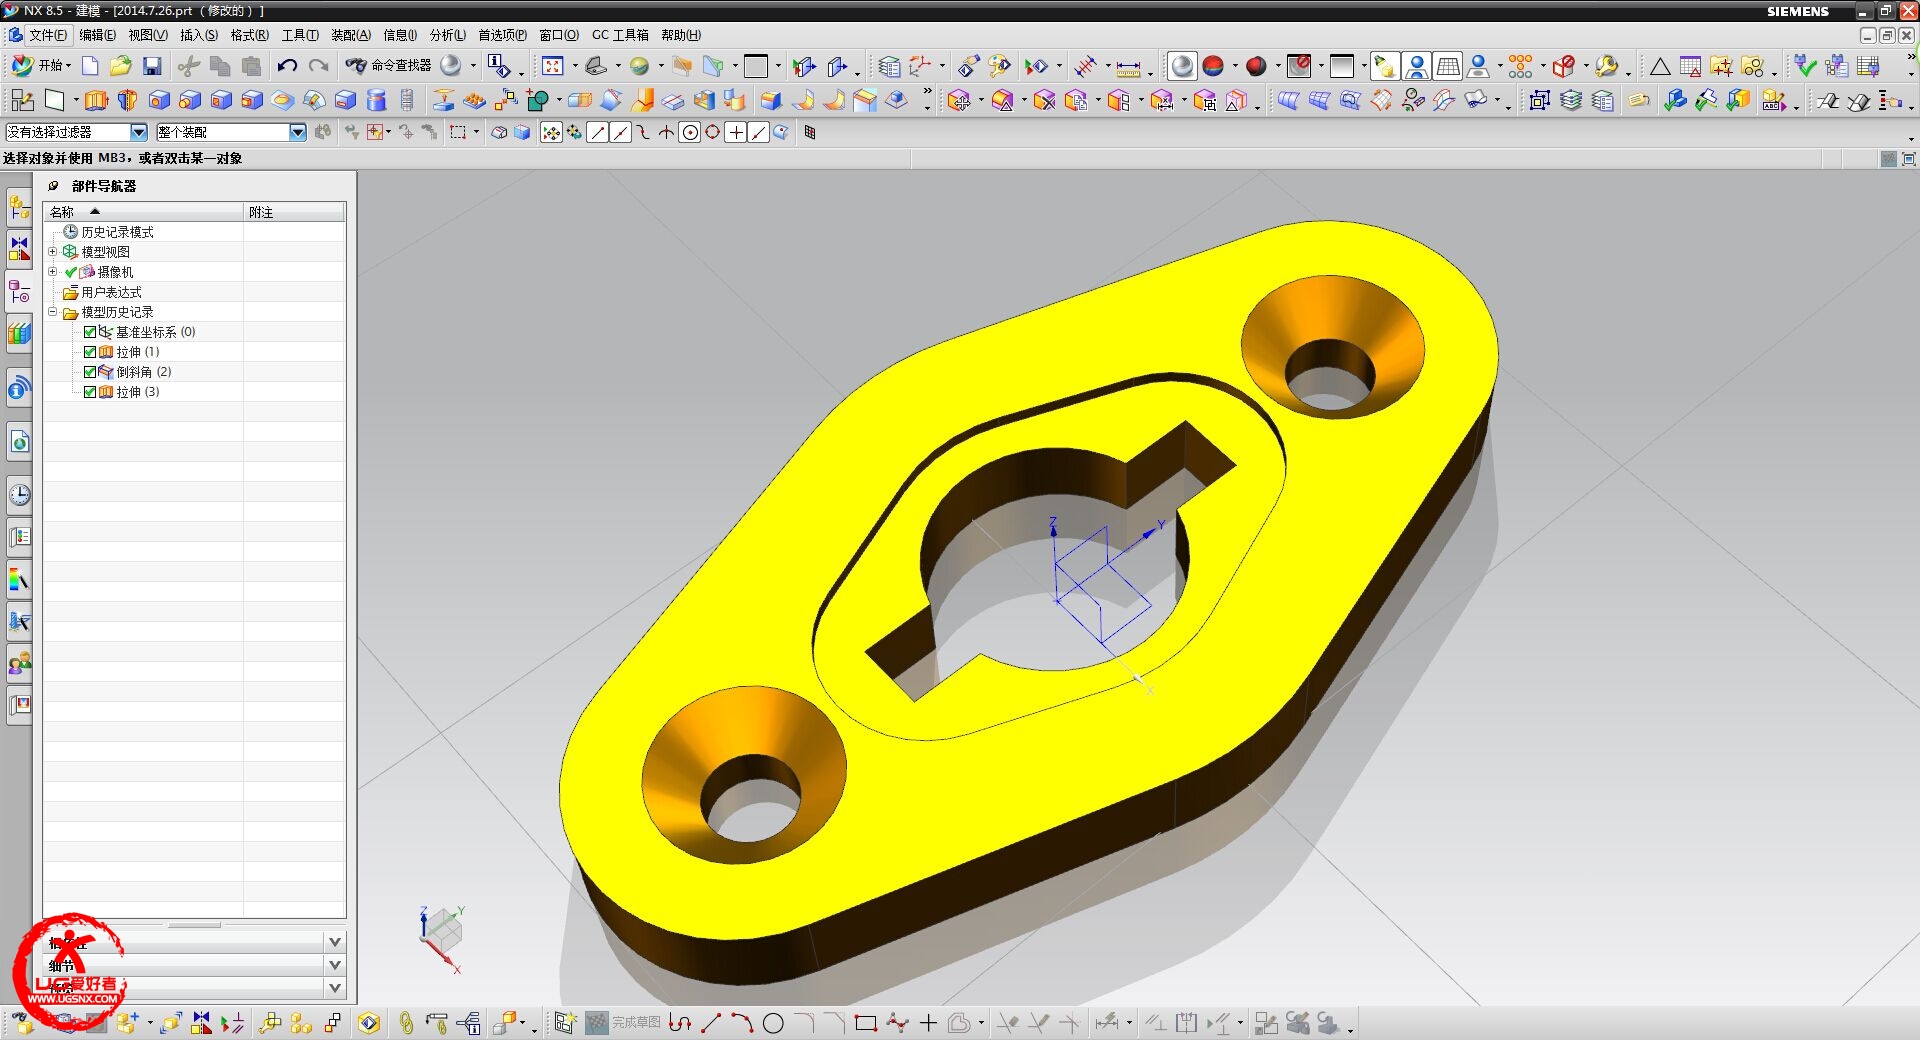Toggle the snap Existing Point plus option
This screenshot has width=1920, height=1040.
tap(735, 132)
